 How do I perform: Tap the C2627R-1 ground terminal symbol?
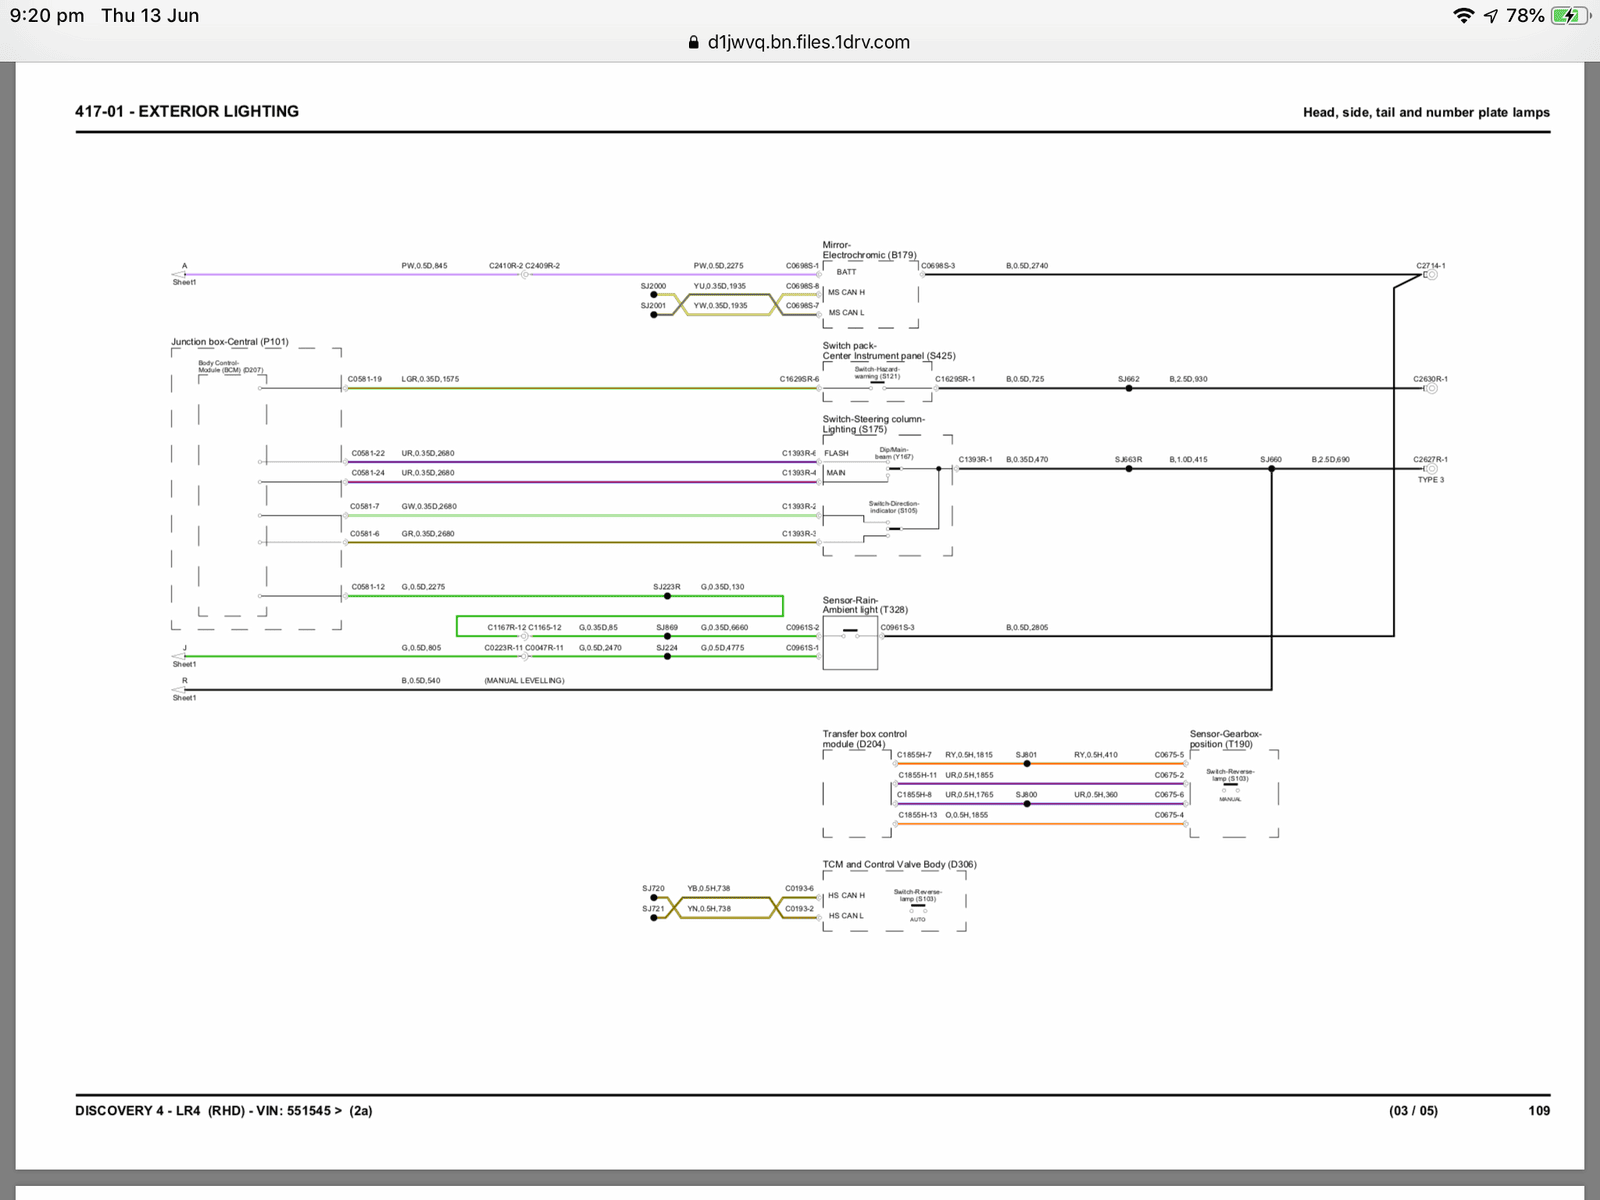(1431, 468)
